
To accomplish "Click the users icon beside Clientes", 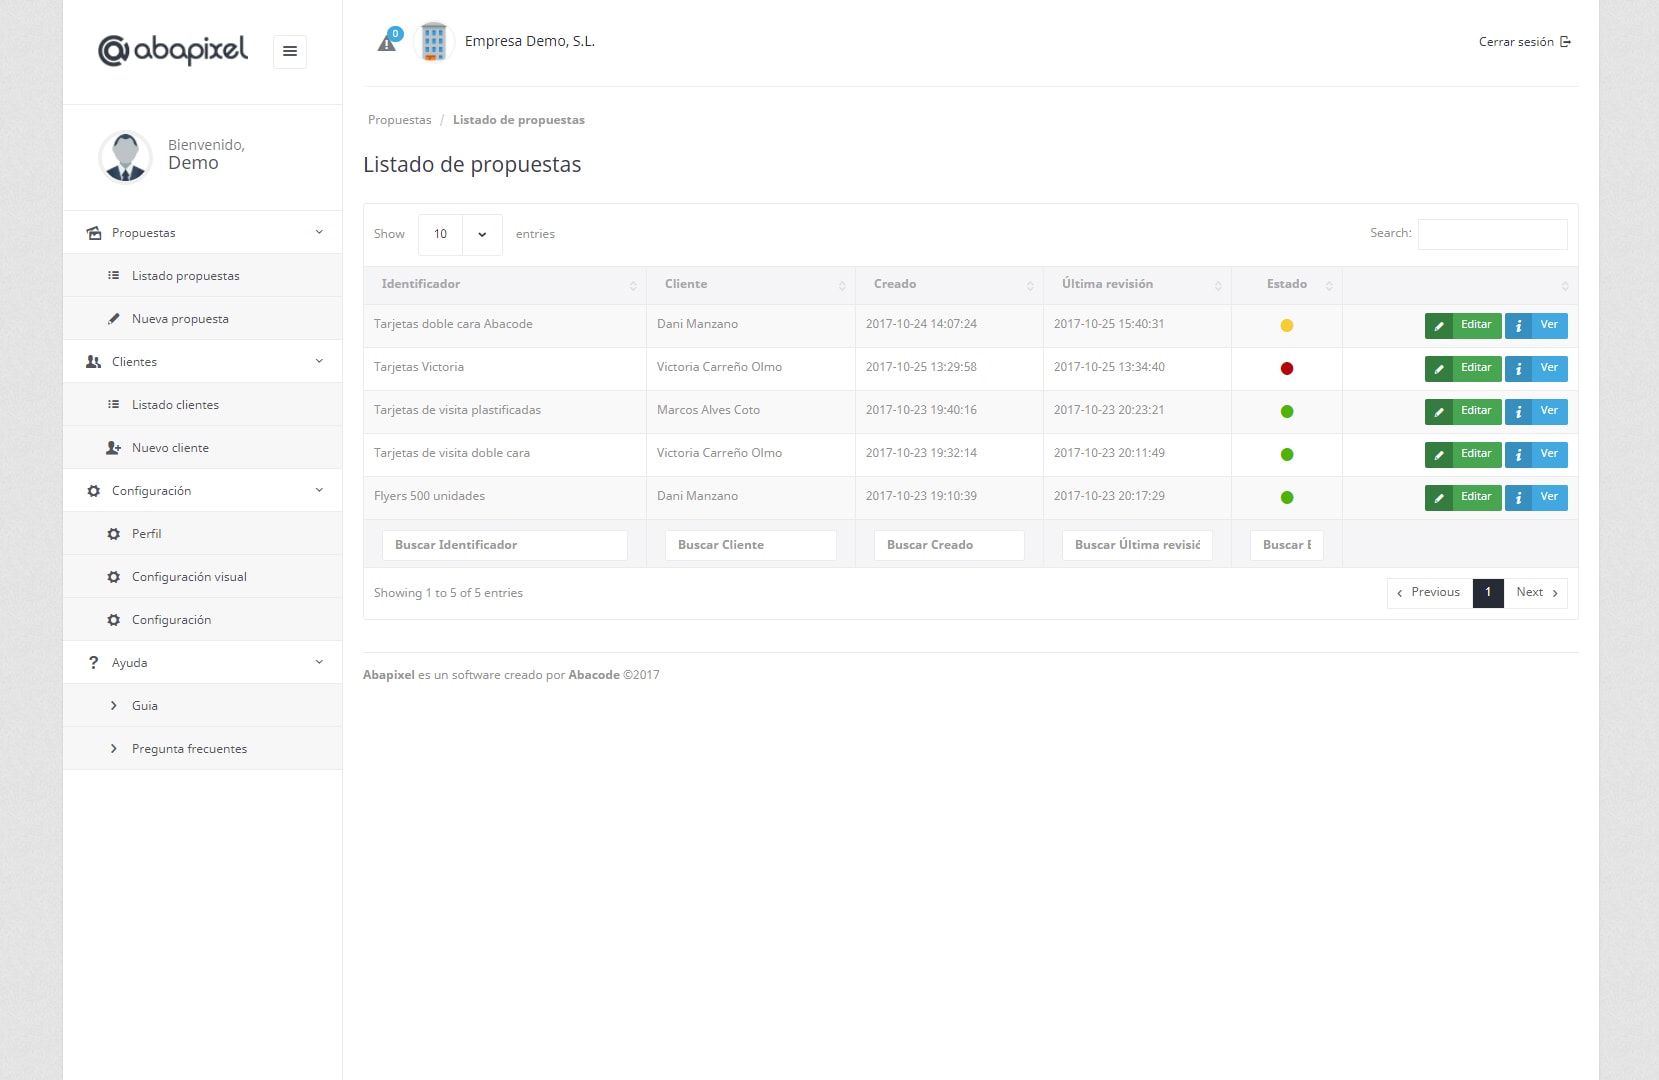I will coord(94,362).
